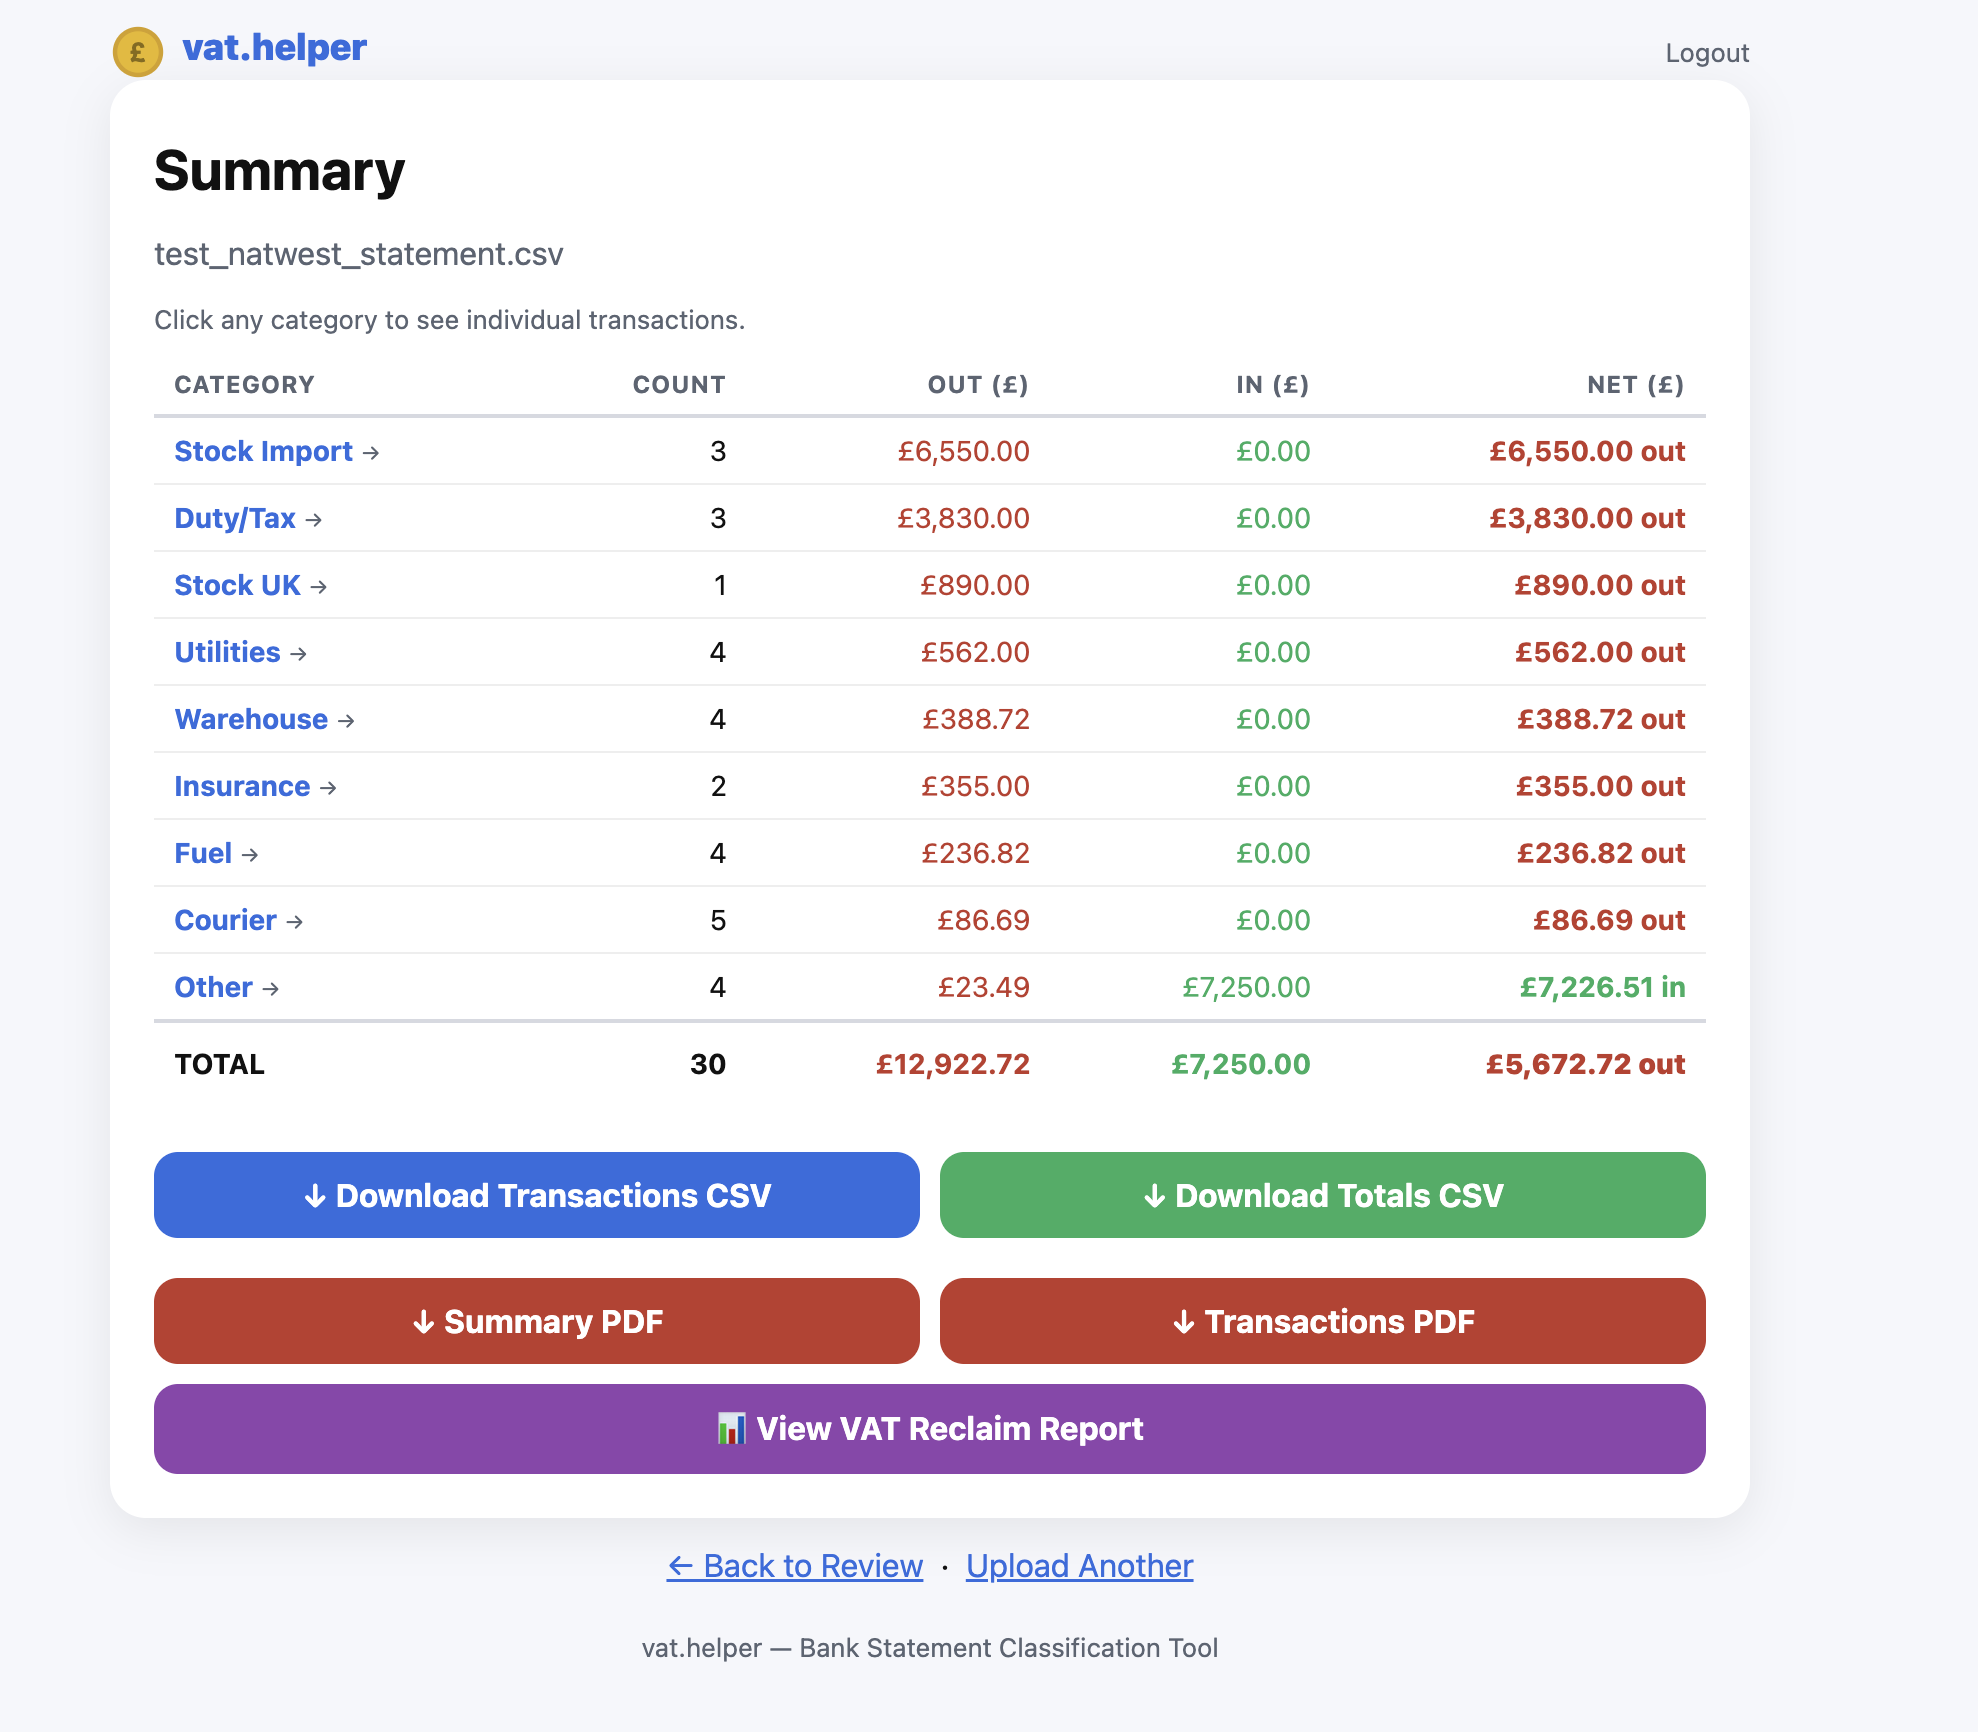Download the Transactions PDF
The height and width of the screenshot is (1732, 1978).
click(x=1322, y=1321)
